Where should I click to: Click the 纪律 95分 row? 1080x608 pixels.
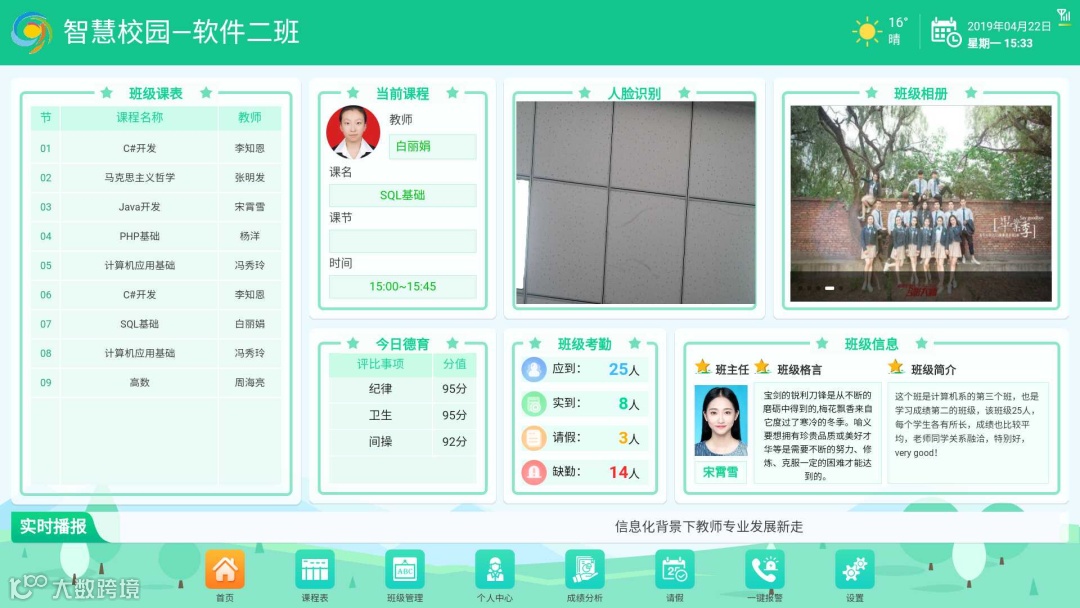[402, 389]
